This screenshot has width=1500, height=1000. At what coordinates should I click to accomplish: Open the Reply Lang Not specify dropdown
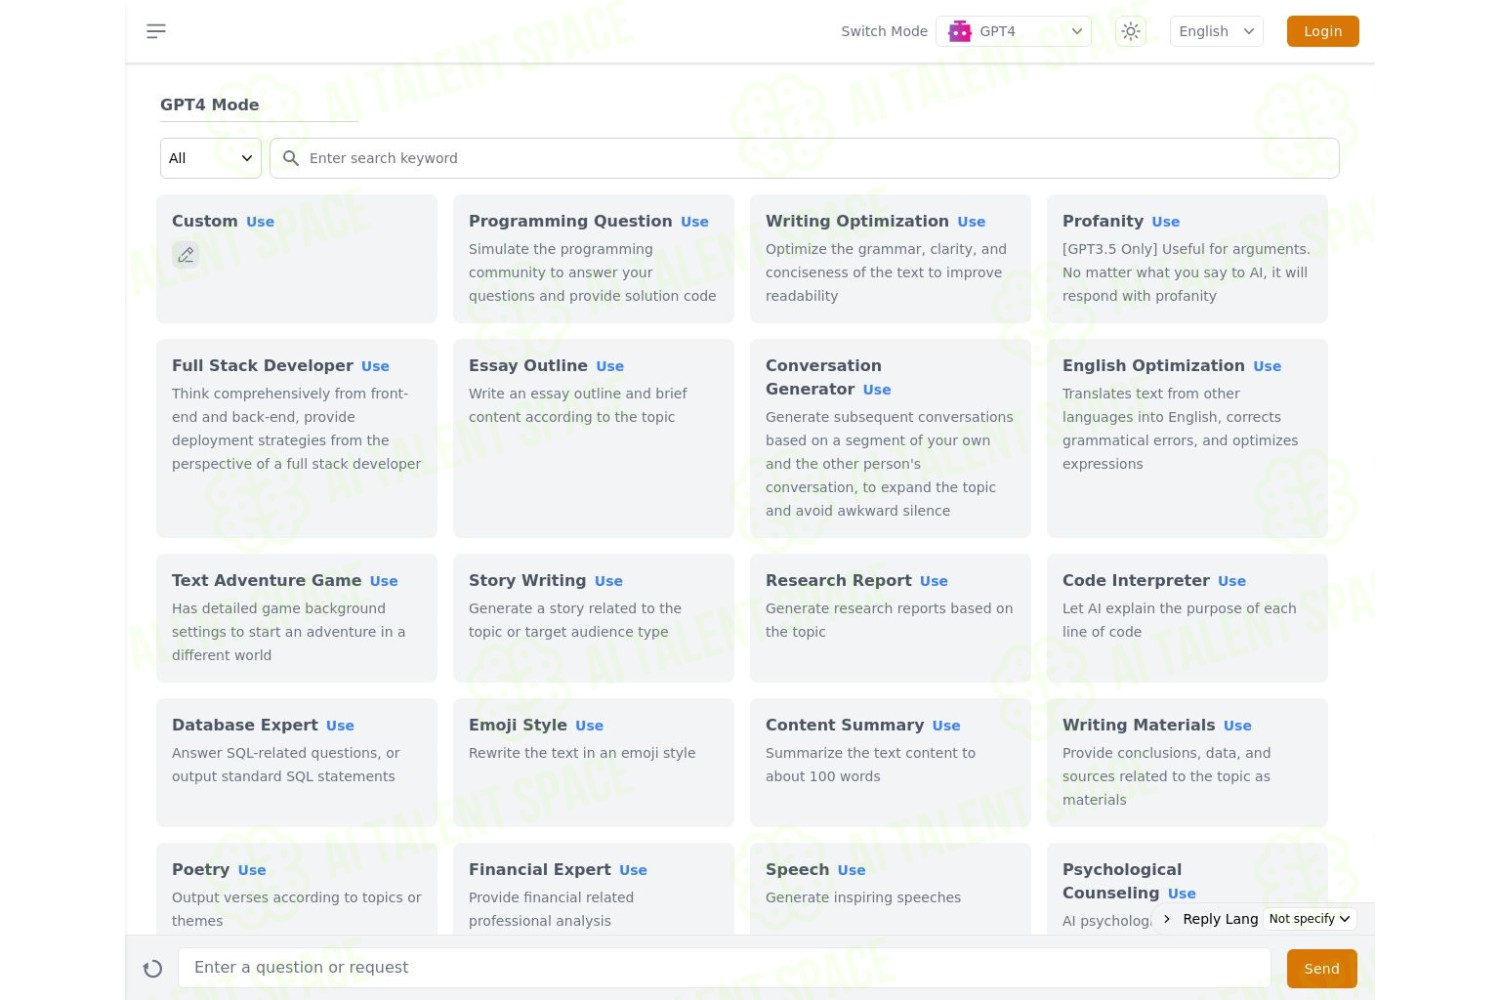point(1309,918)
